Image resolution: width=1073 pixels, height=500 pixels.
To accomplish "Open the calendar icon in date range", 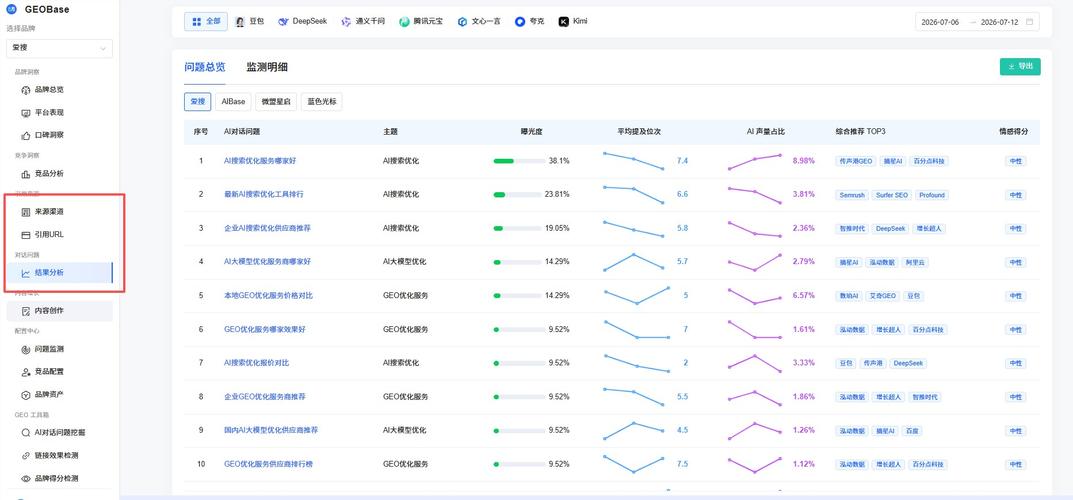I will [1029, 22].
